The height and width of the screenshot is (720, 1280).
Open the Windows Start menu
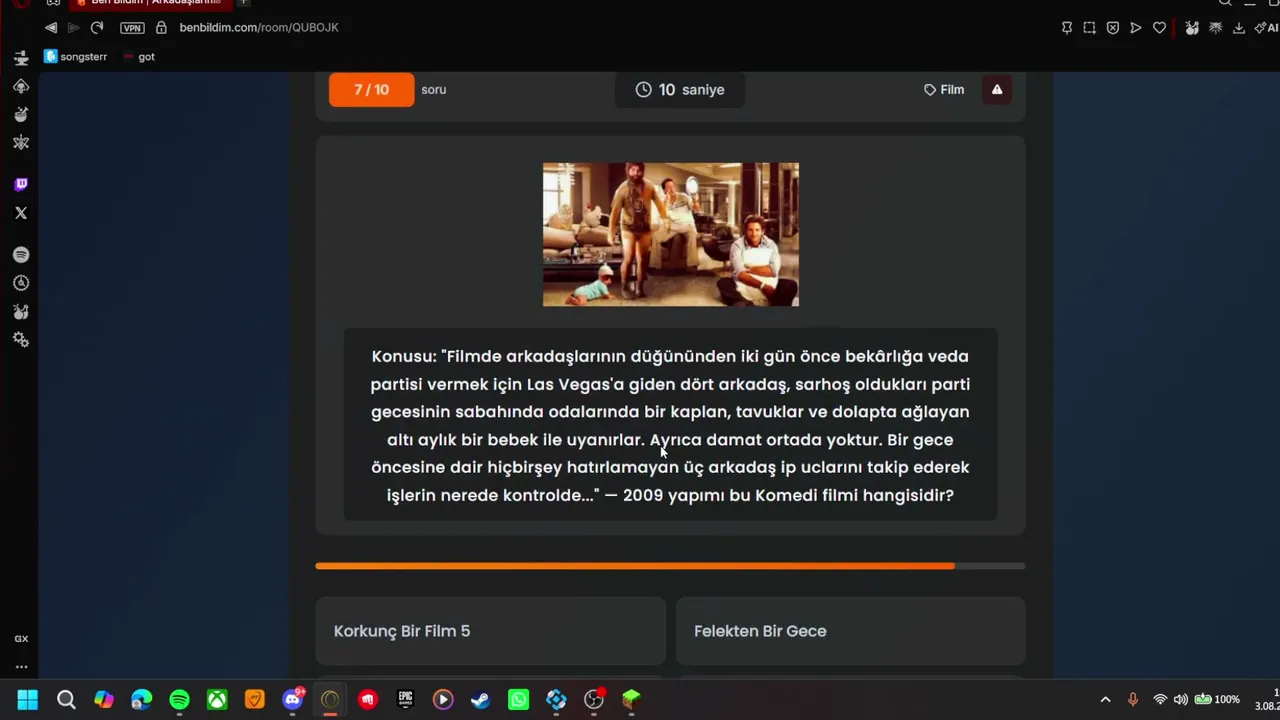click(x=28, y=700)
